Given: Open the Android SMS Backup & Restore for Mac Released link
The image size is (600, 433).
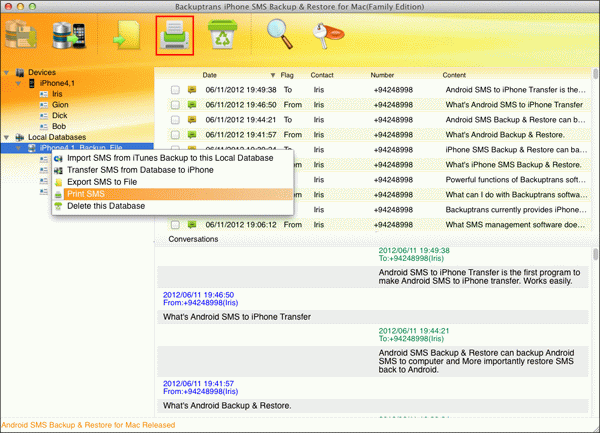Looking at the screenshot, I should coord(88,425).
